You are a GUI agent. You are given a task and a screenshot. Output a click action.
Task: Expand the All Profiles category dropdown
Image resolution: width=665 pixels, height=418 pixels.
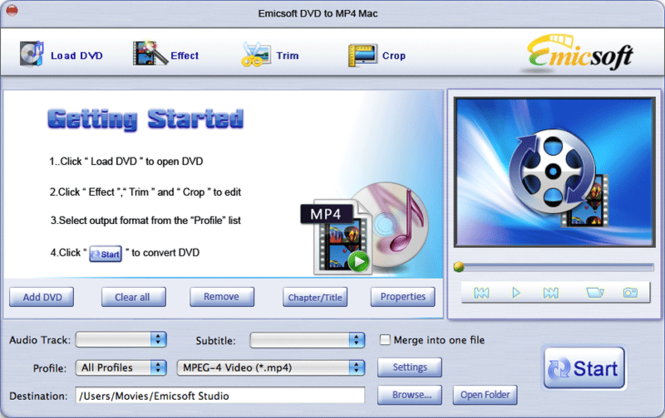click(x=121, y=367)
